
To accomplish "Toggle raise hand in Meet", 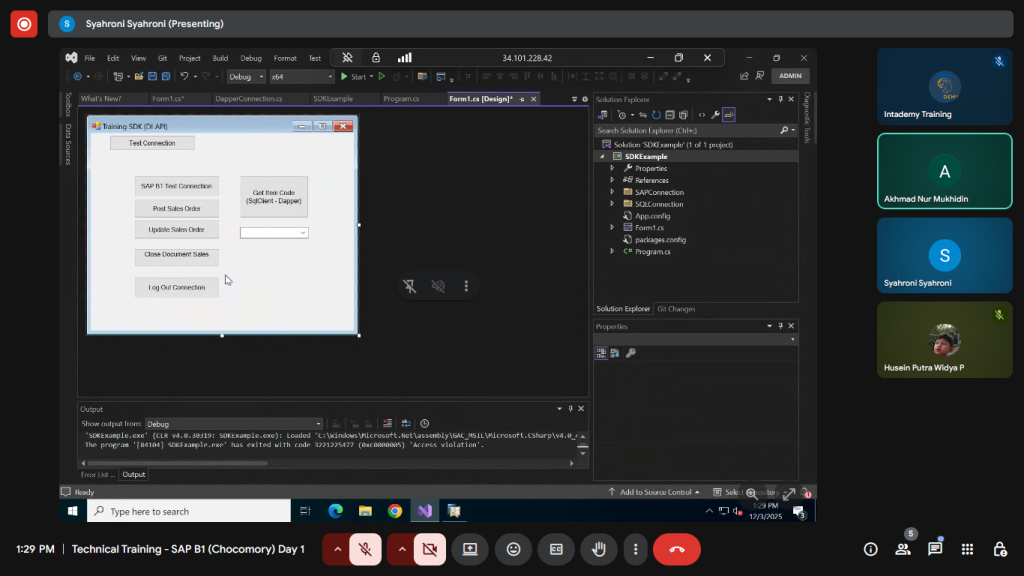I will (x=599, y=549).
